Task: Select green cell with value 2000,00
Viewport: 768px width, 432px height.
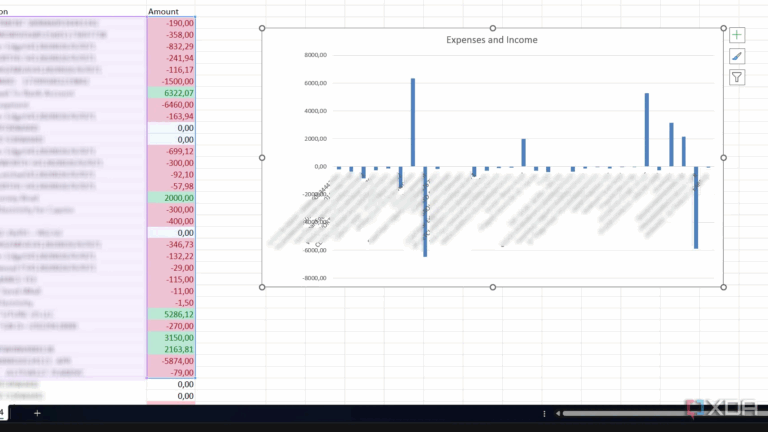Action: (171, 198)
